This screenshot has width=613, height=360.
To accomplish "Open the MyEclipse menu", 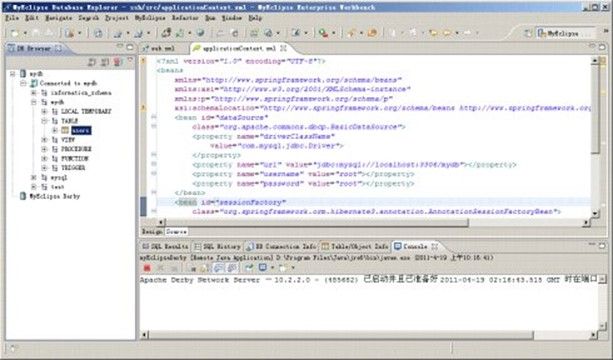I will pyautogui.click(x=150, y=18).
